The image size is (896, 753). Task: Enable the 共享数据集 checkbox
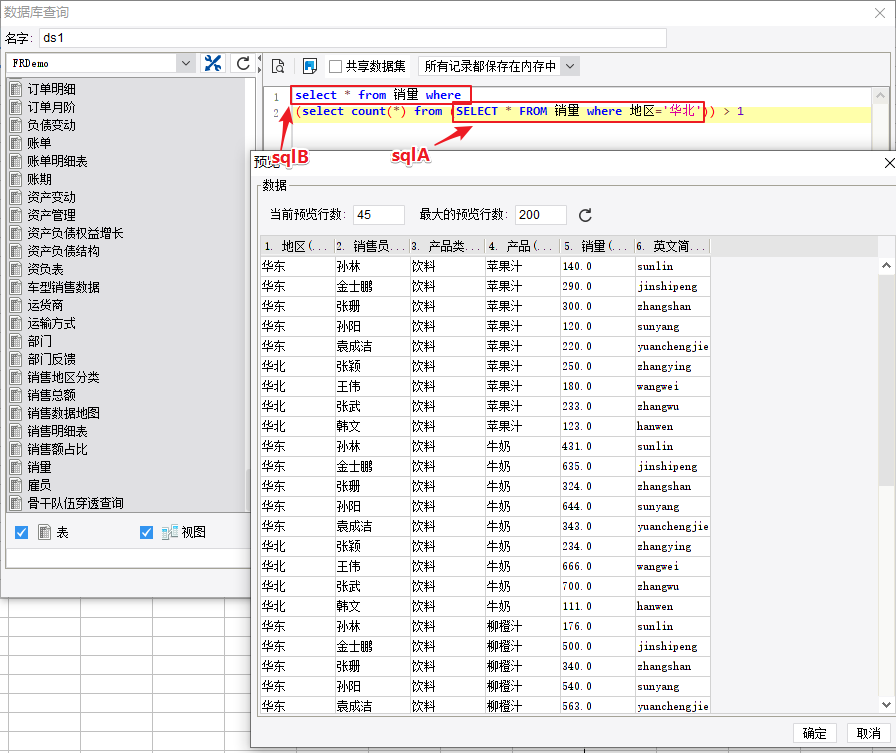click(336, 66)
